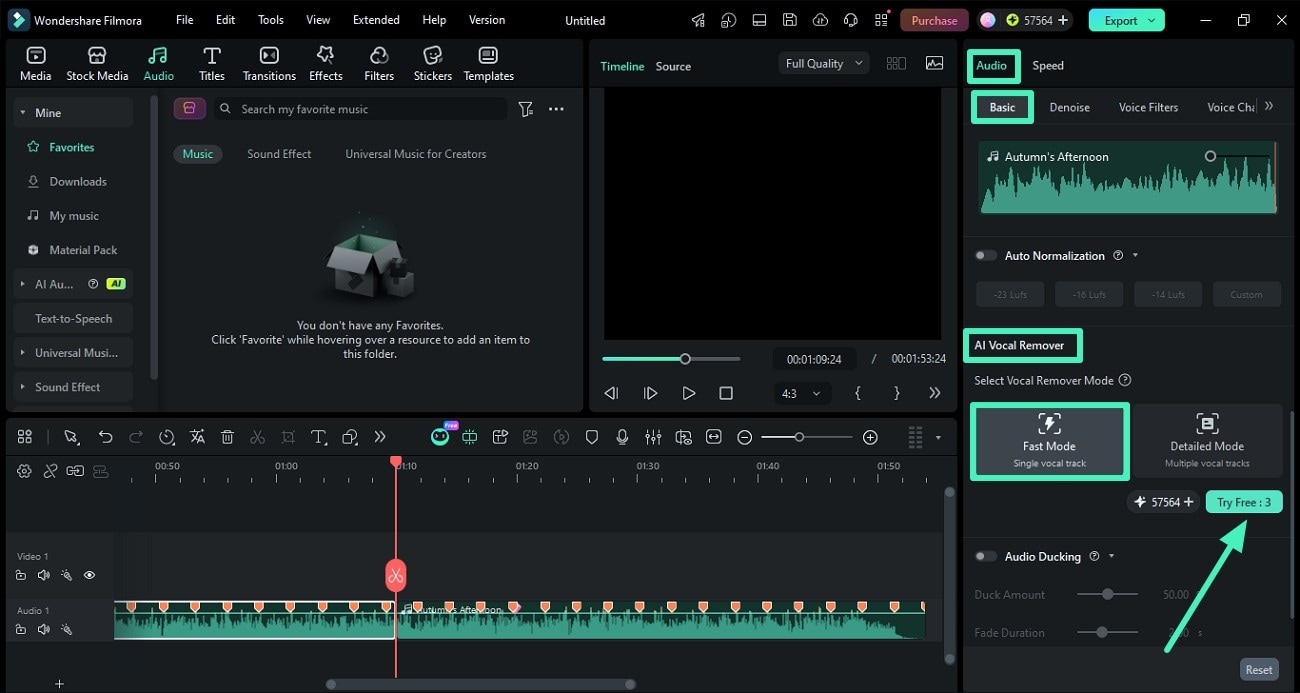Mute the Audio 1 track
The width and height of the screenshot is (1300, 693).
coord(43,629)
